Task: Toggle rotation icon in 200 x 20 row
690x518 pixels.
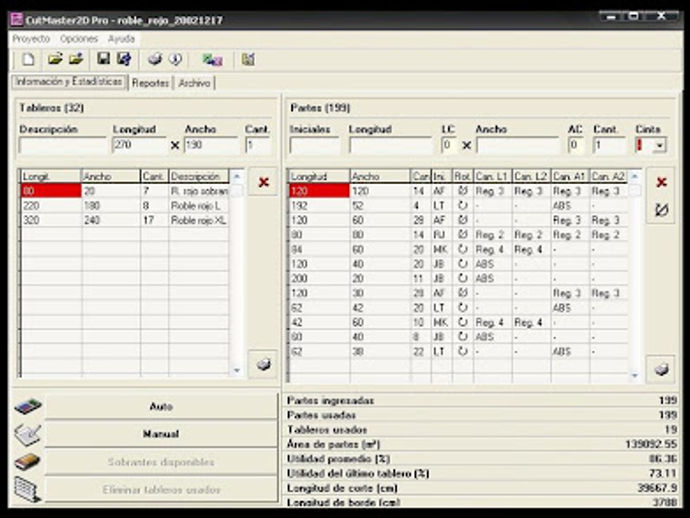Action: point(462,278)
